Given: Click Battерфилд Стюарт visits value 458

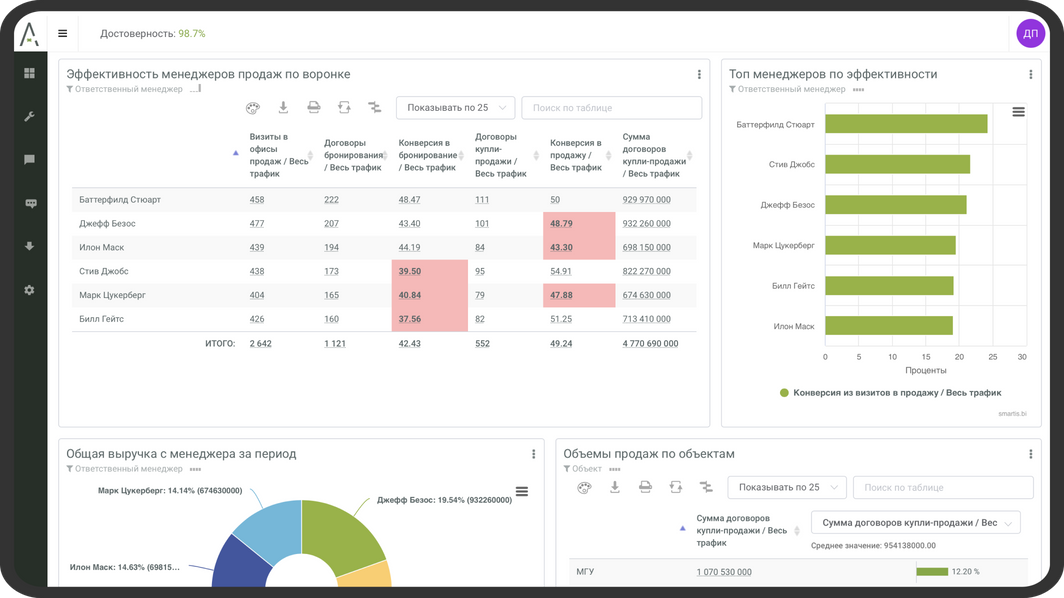Looking at the screenshot, I should [x=257, y=200].
